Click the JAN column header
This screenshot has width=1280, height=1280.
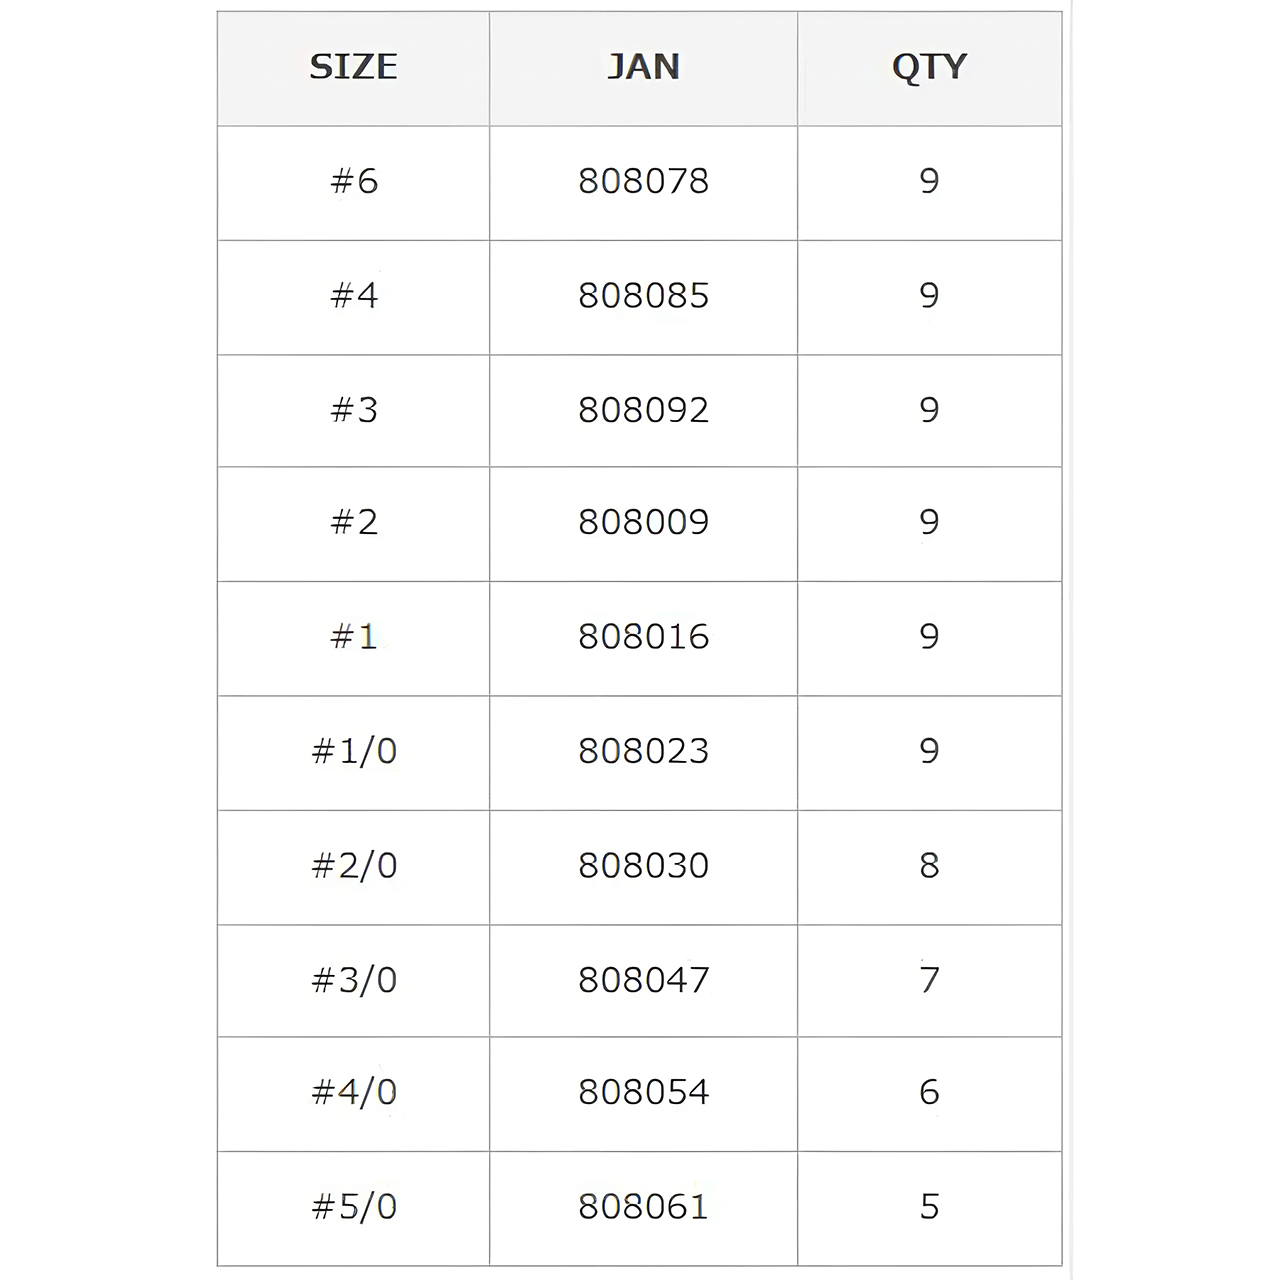point(644,67)
